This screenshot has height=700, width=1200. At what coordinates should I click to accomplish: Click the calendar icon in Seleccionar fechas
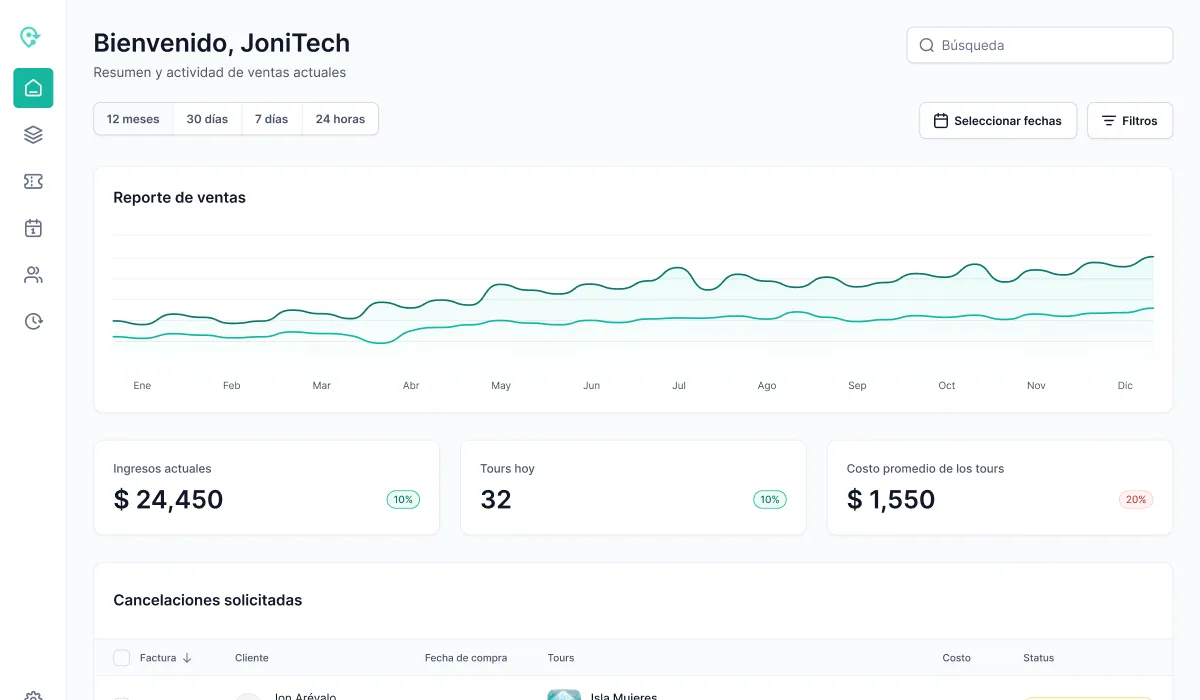(941, 121)
